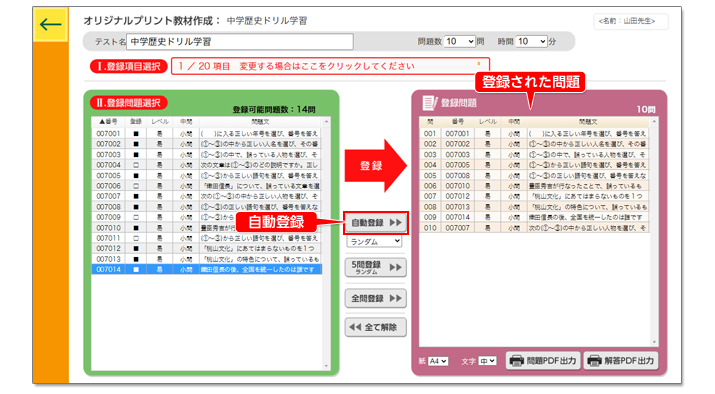Click the 全問登録 button
The image size is (715, 394).
tap(376, 298)
